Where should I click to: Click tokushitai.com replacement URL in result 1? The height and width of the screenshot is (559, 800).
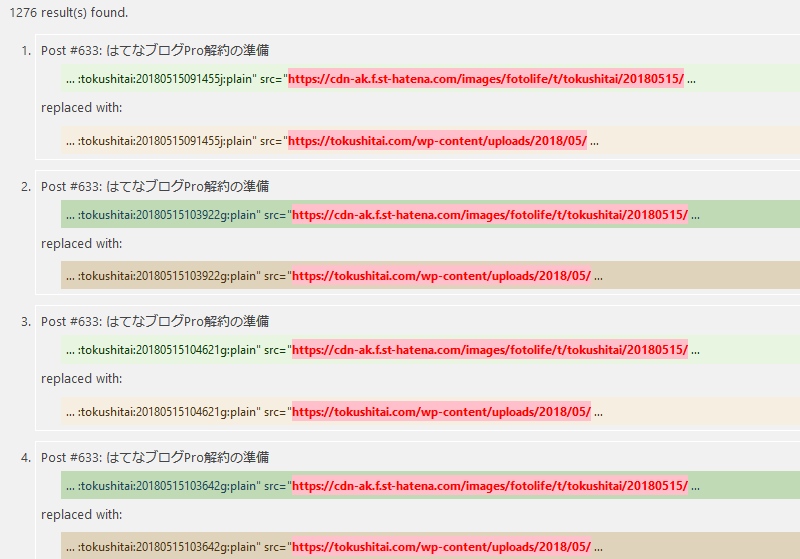click(437, 141)
